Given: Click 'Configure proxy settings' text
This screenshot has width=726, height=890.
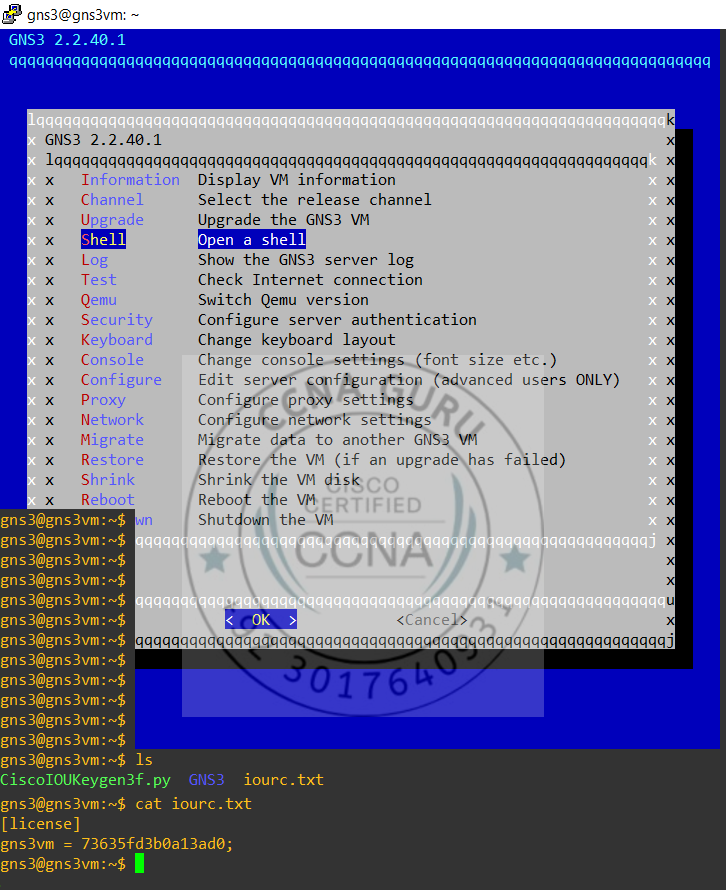Looking at the screenshot, I should pyautogui.click(x=306, y=400).
